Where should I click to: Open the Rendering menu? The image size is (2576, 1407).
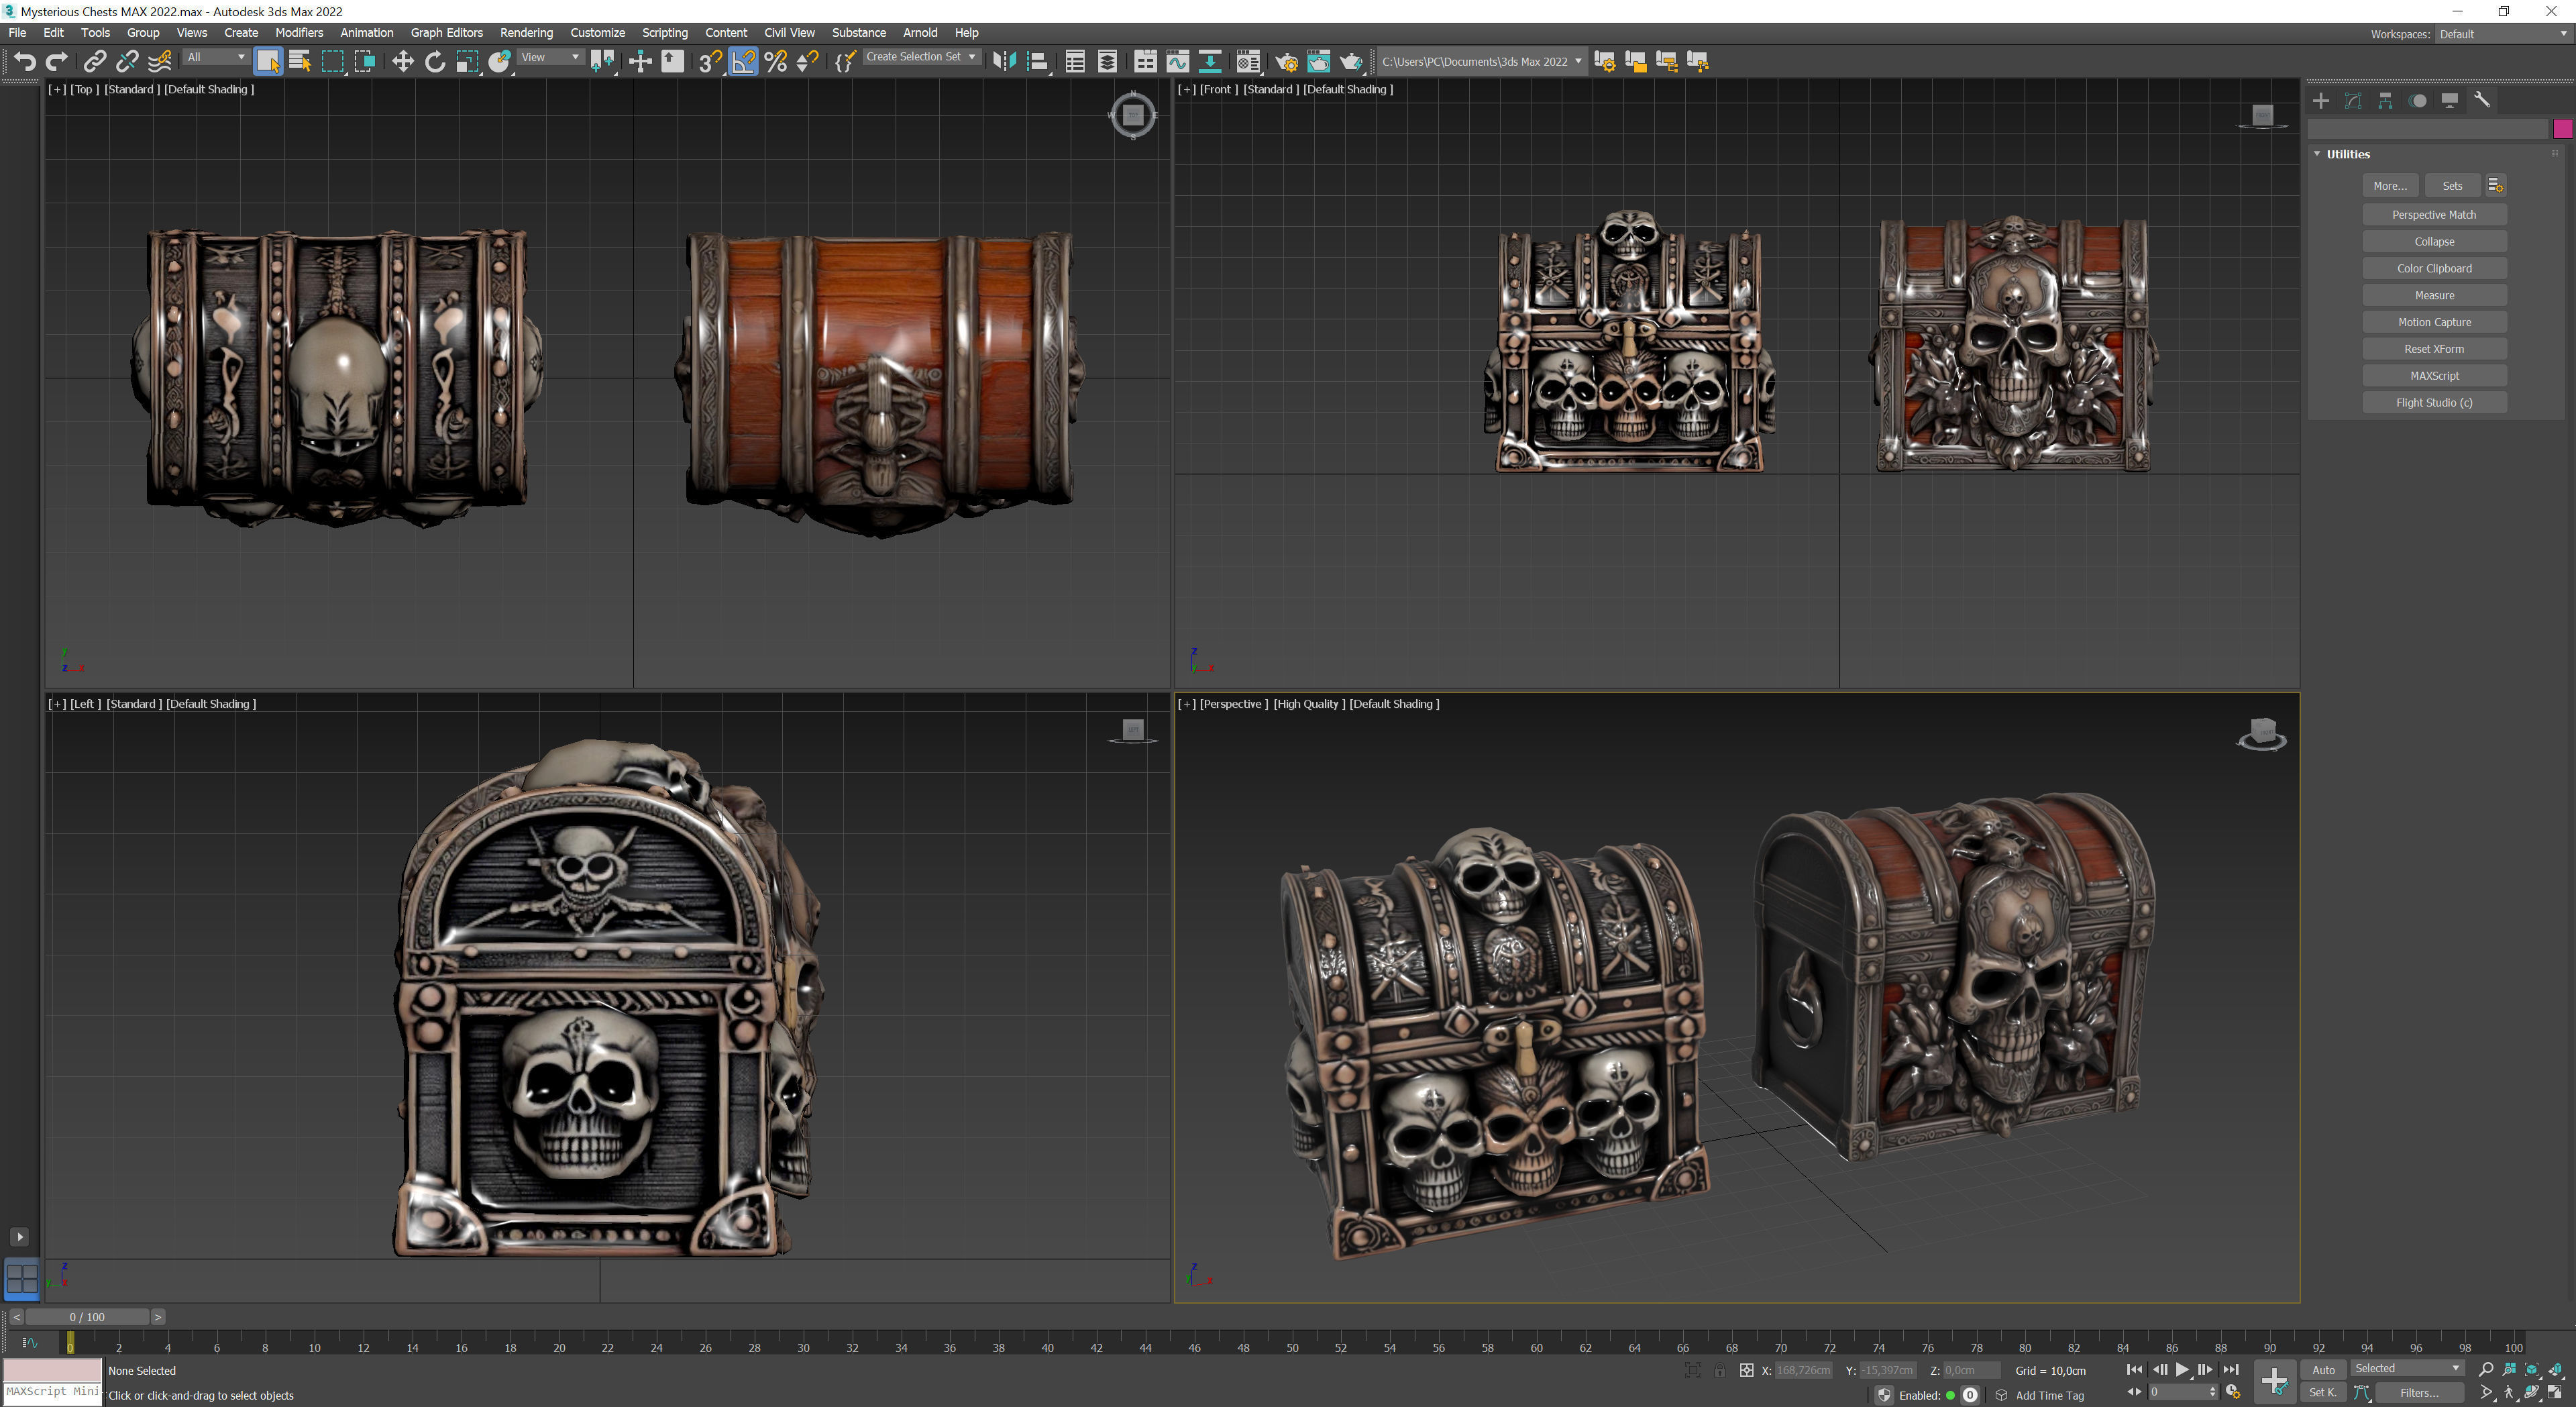(x=526, y=33)
